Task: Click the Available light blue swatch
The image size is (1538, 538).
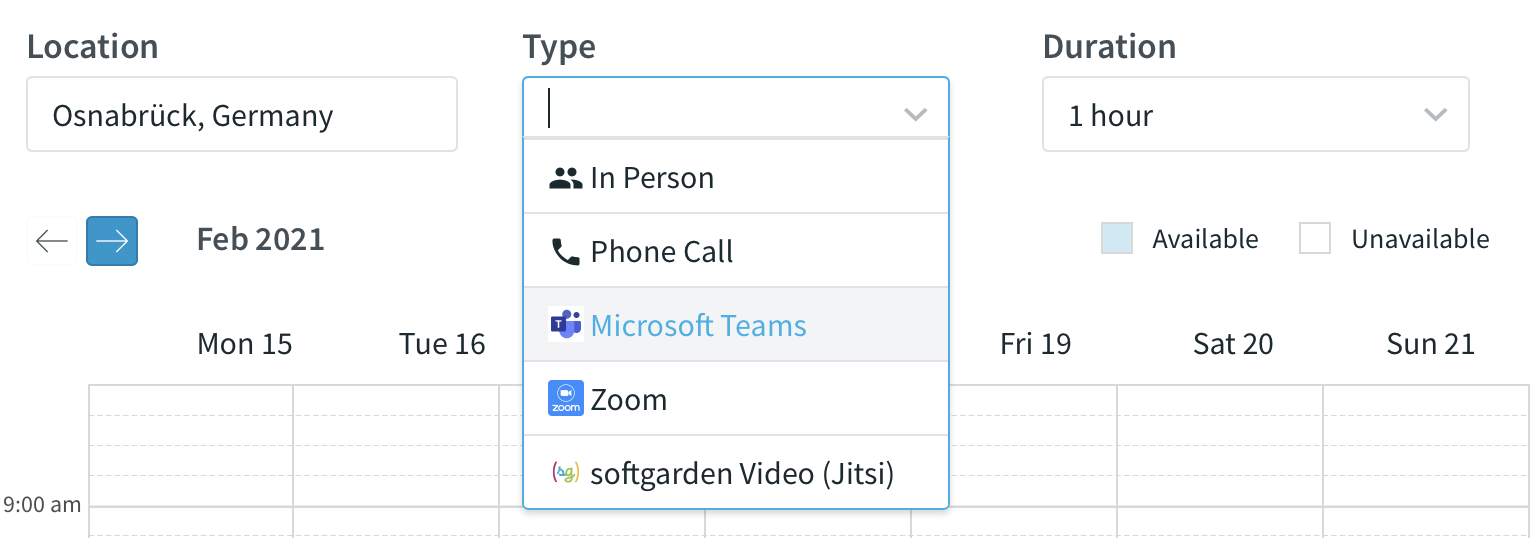Action: 1117,239
